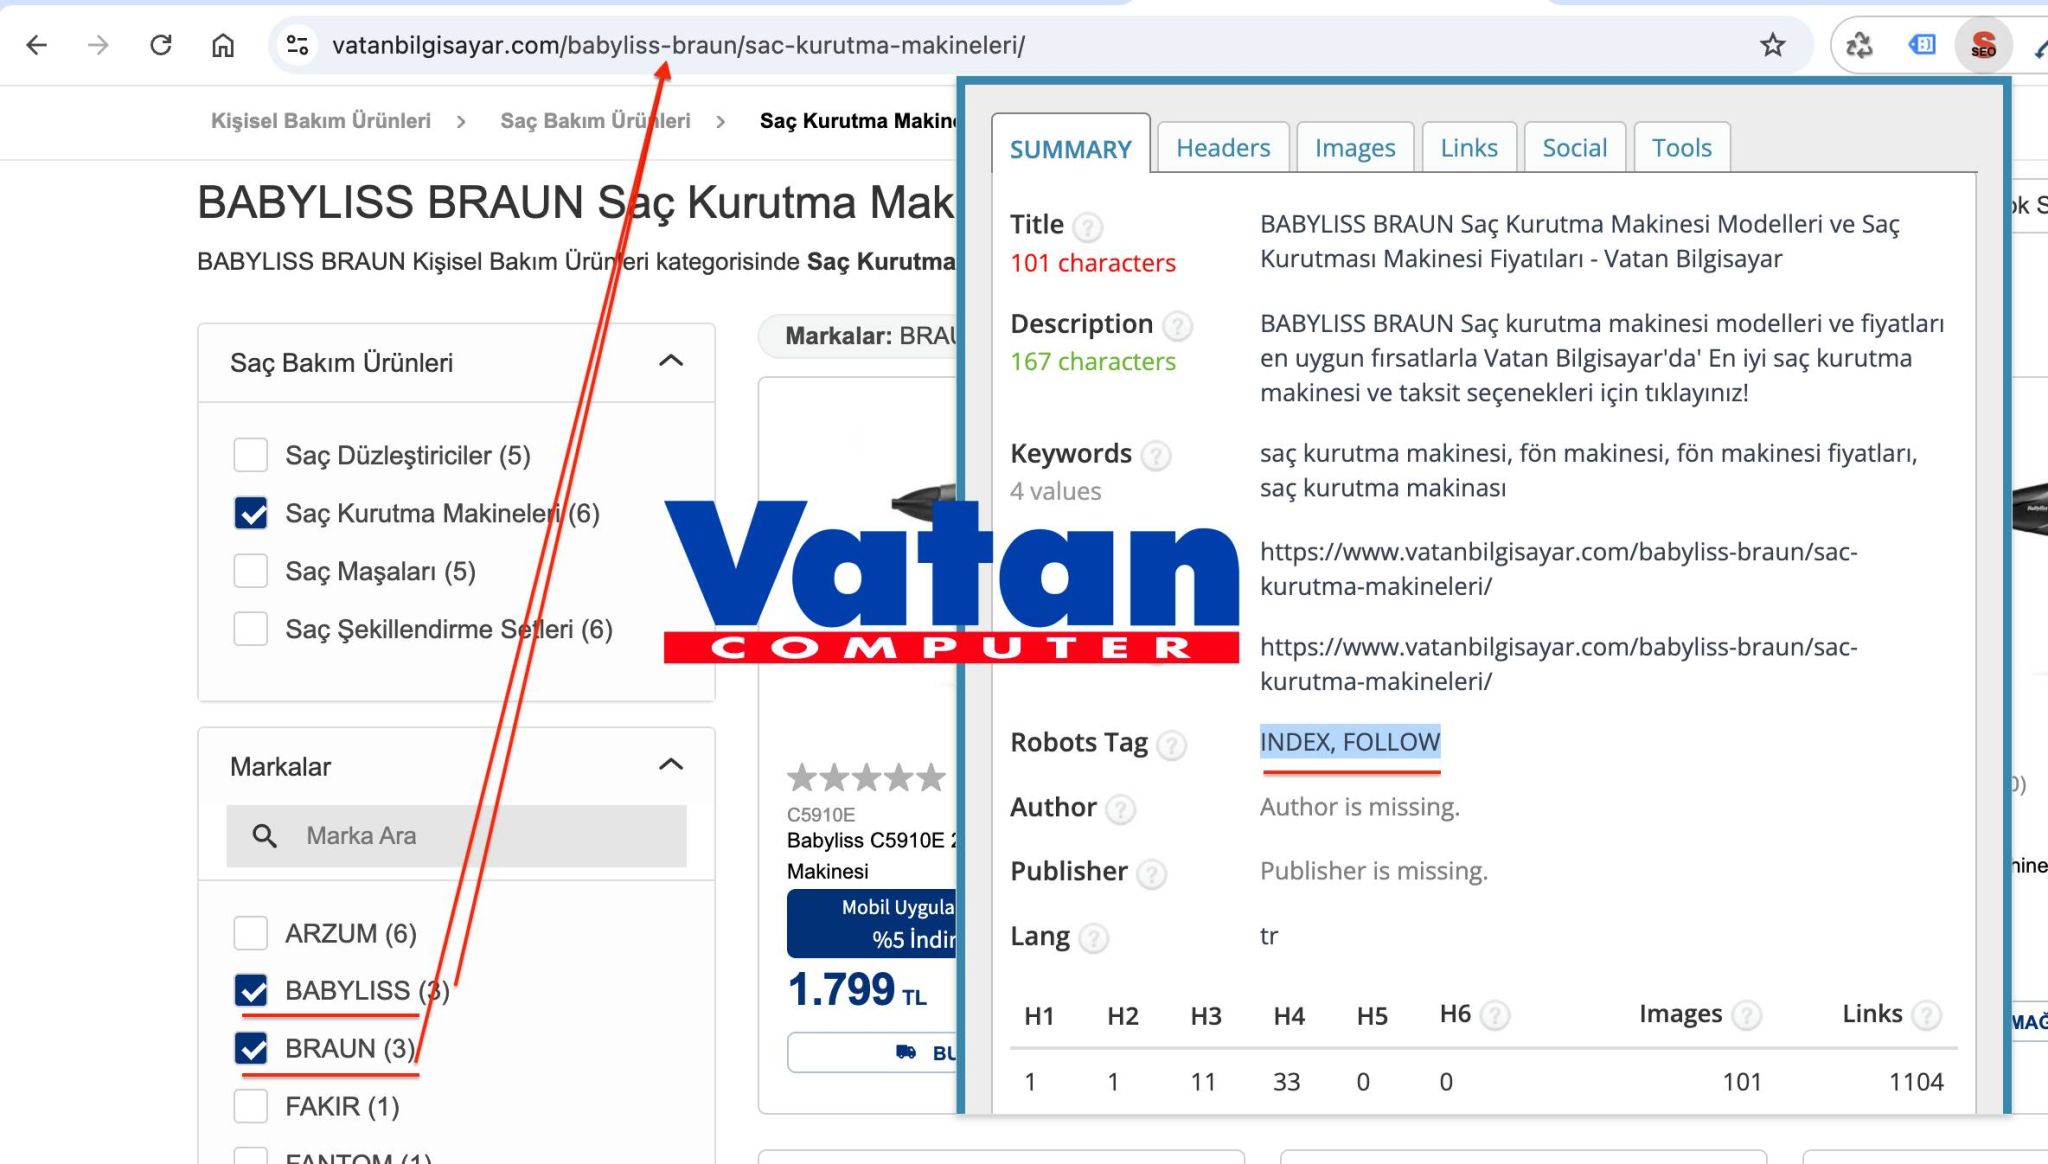This screenshot has width=2048, height=1164.
Task: Click the browser back arrow
Action: coord(37,45)
